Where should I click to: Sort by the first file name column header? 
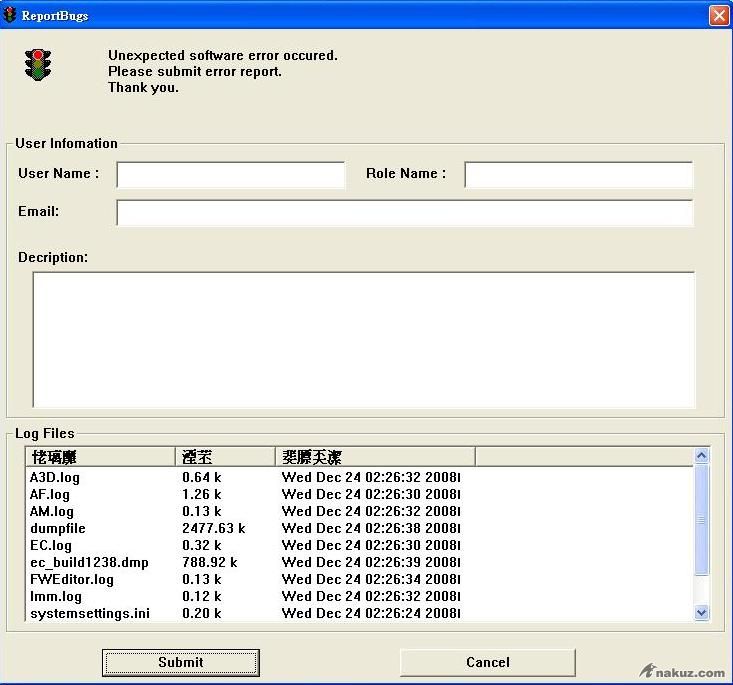[x=100, y=457]
